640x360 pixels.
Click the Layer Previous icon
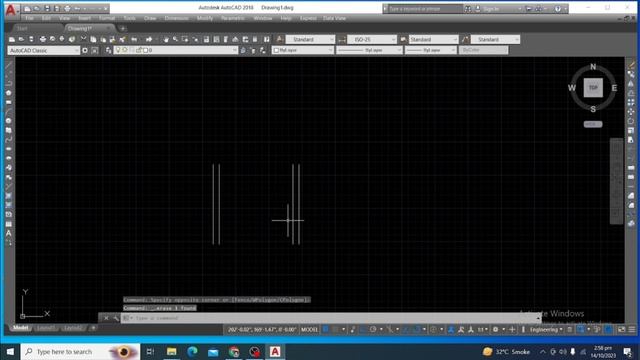tap(253, 50)
